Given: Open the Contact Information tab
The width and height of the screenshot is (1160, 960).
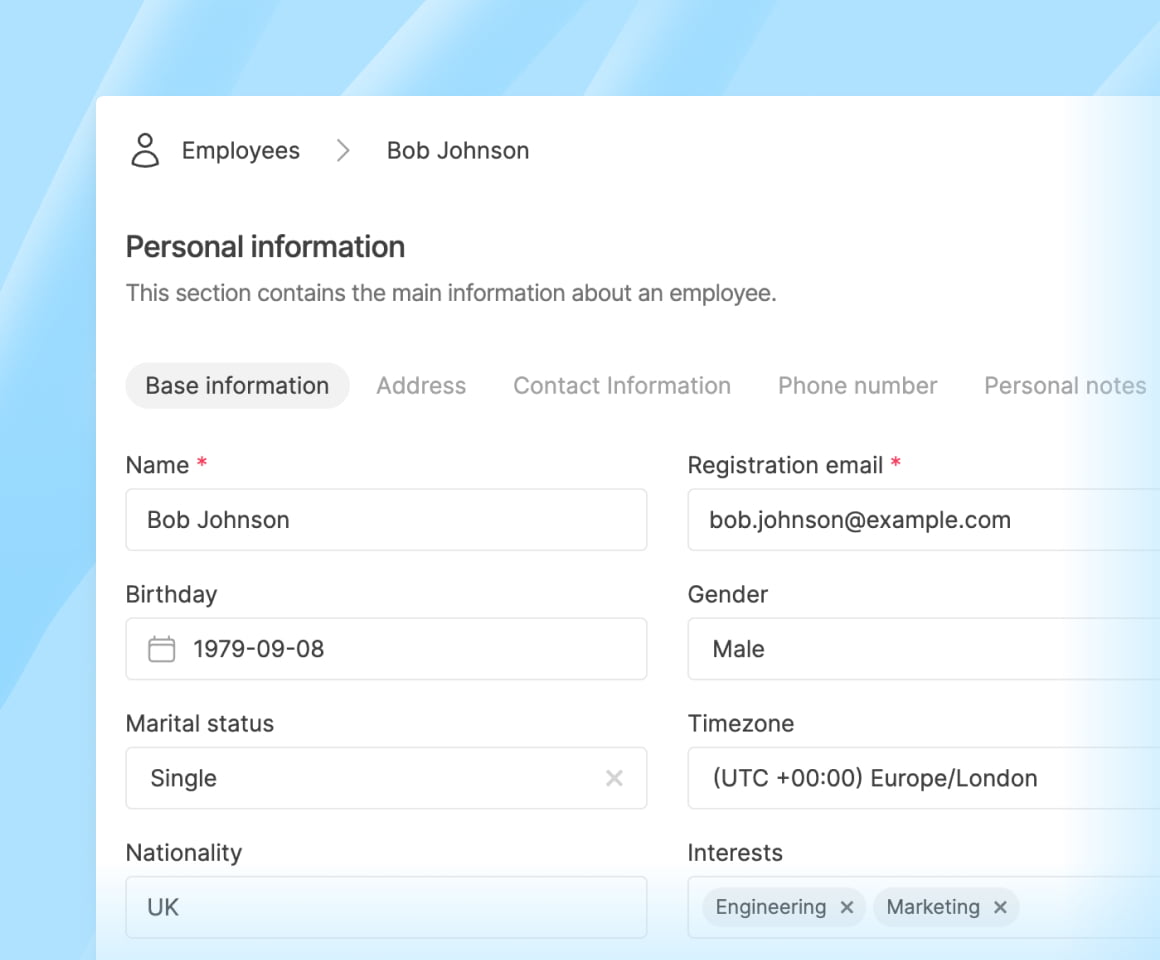Looking at the screenshot, I should click(x=621, y=386).
